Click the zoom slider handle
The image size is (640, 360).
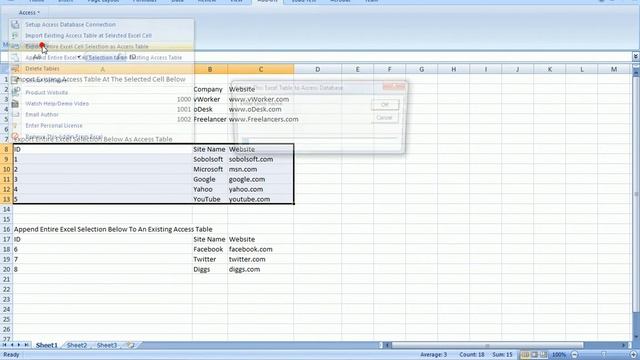[x=604, y=355]
